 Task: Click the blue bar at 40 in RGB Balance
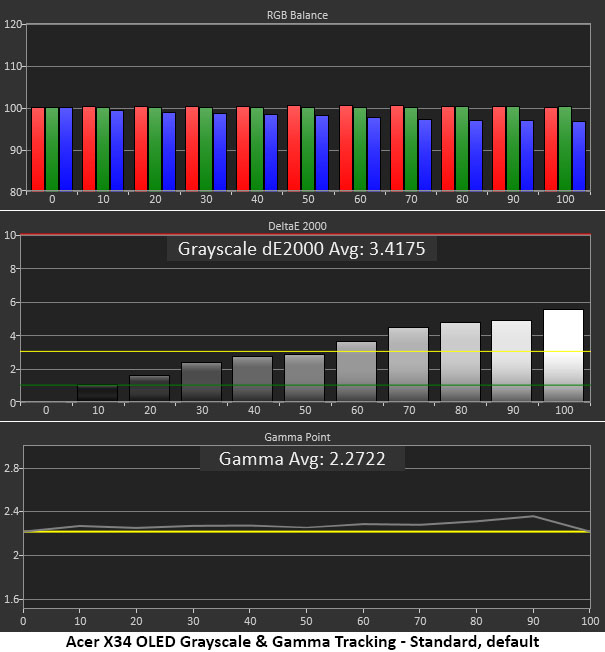point(271,152)
